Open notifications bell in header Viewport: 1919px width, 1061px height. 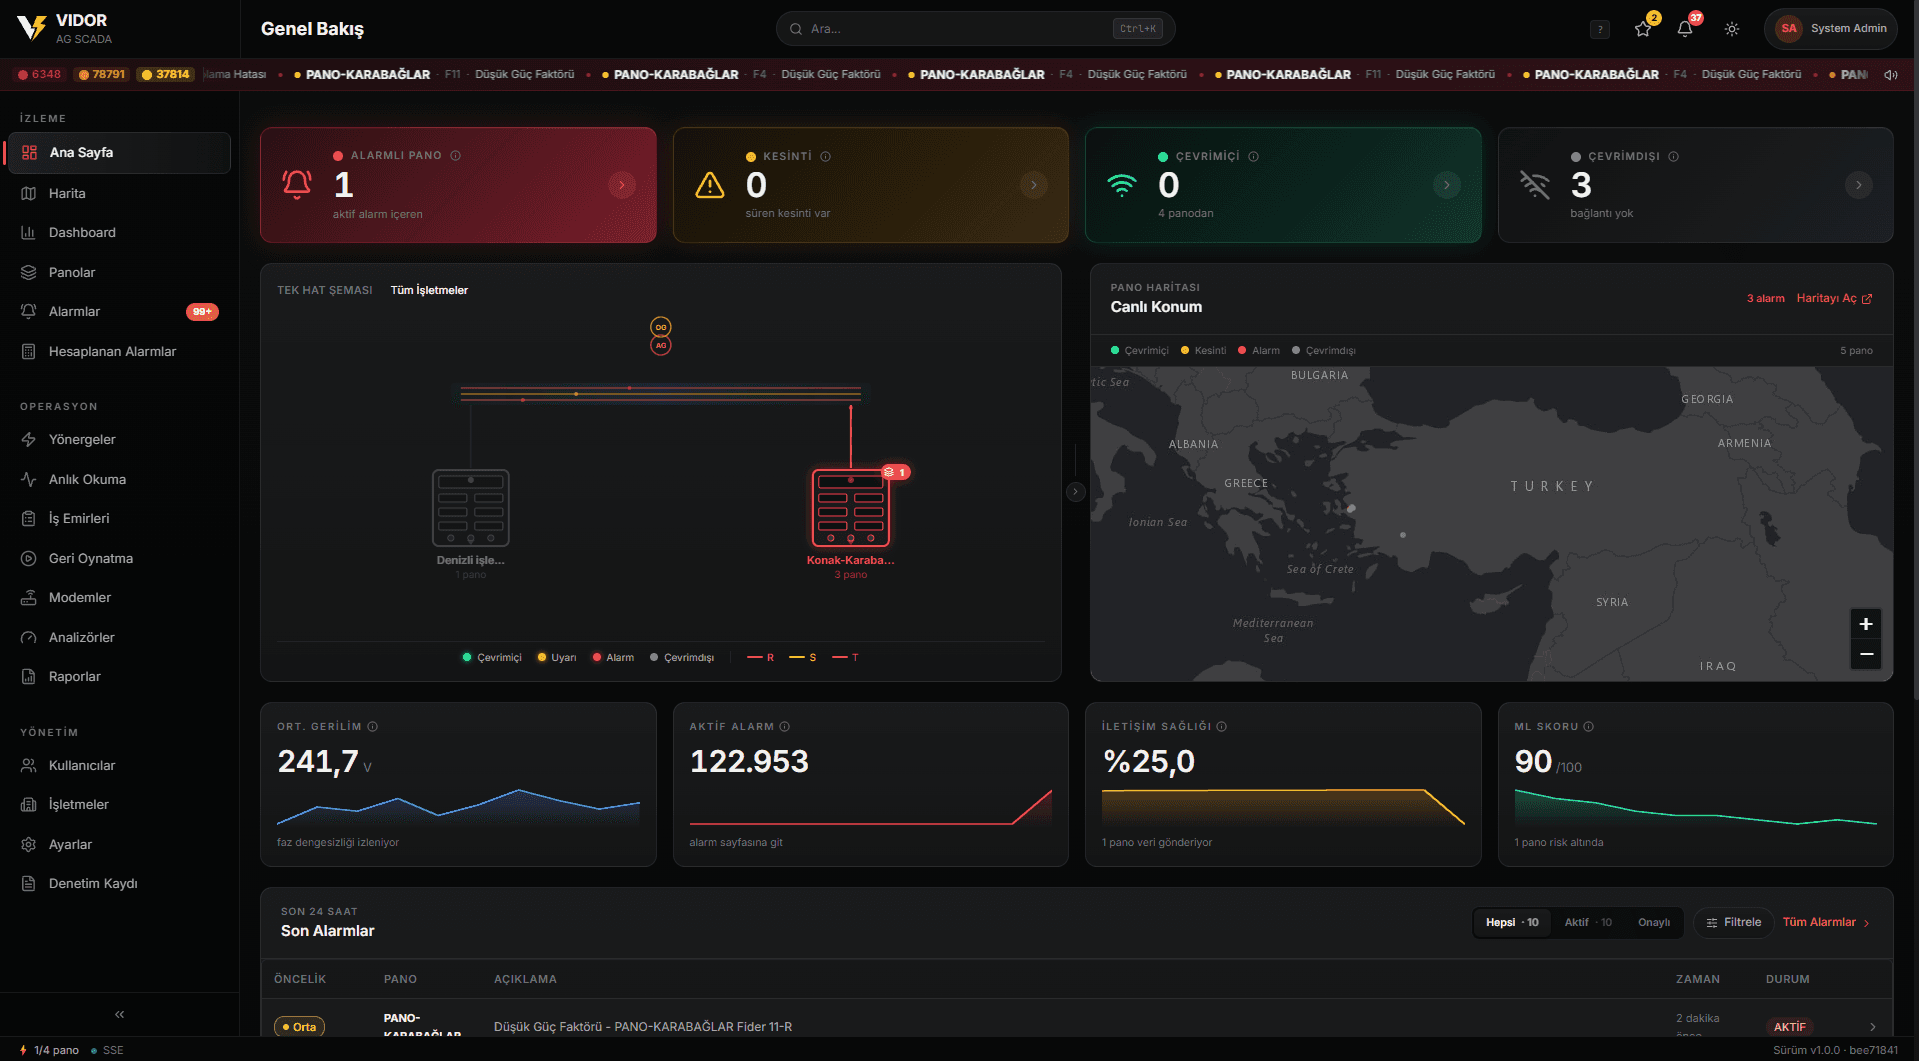click(x=1685, y=29)
